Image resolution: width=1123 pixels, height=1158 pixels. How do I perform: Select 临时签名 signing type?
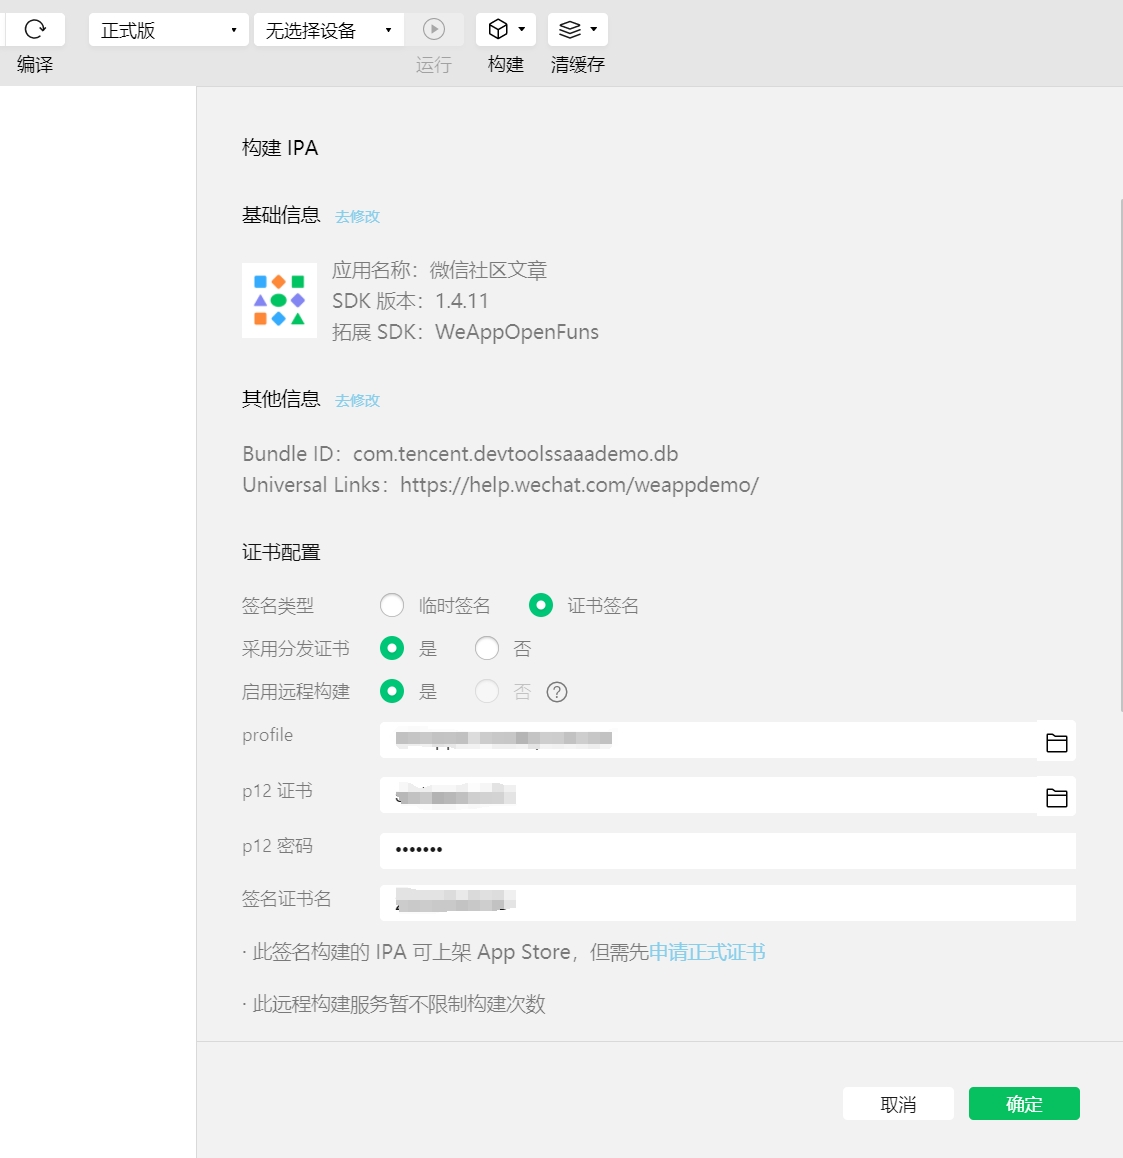(392, 605)
